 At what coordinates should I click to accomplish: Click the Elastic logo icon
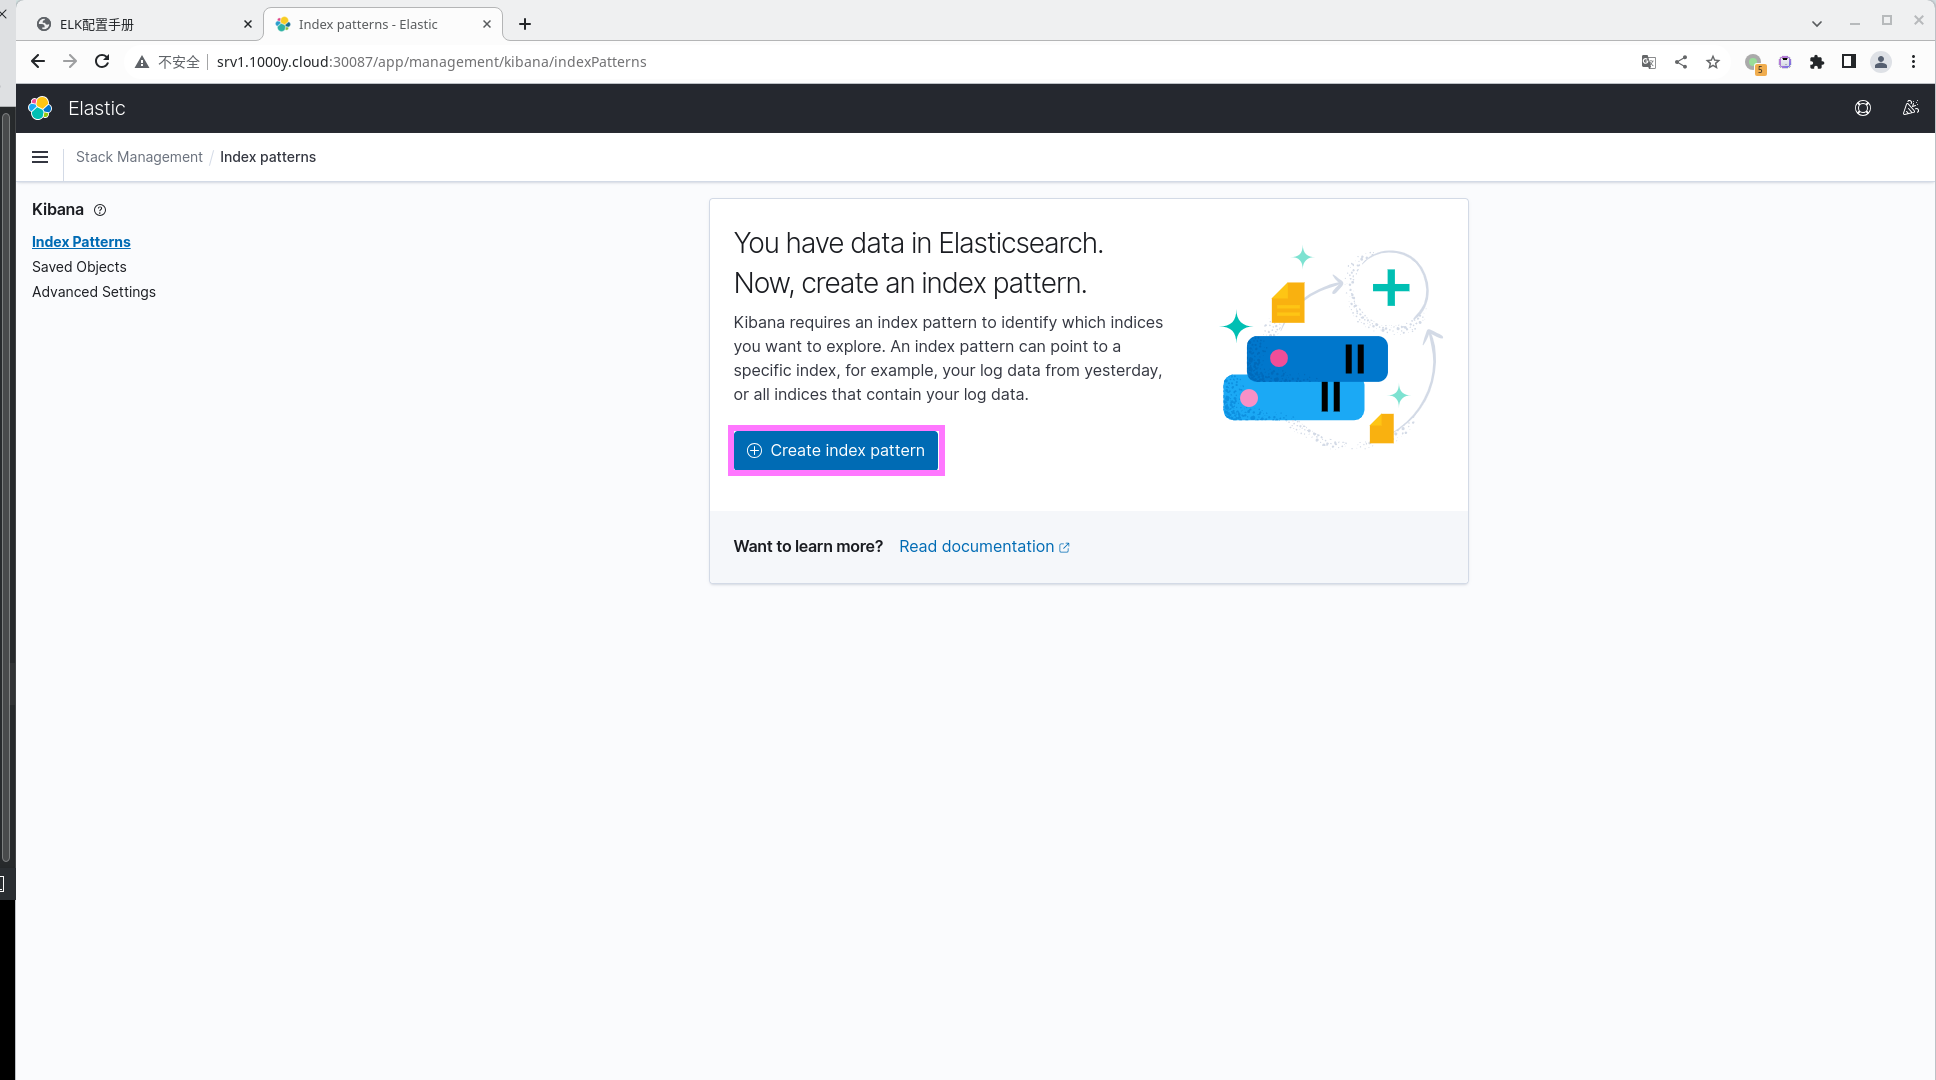click(x=40, y=108)
